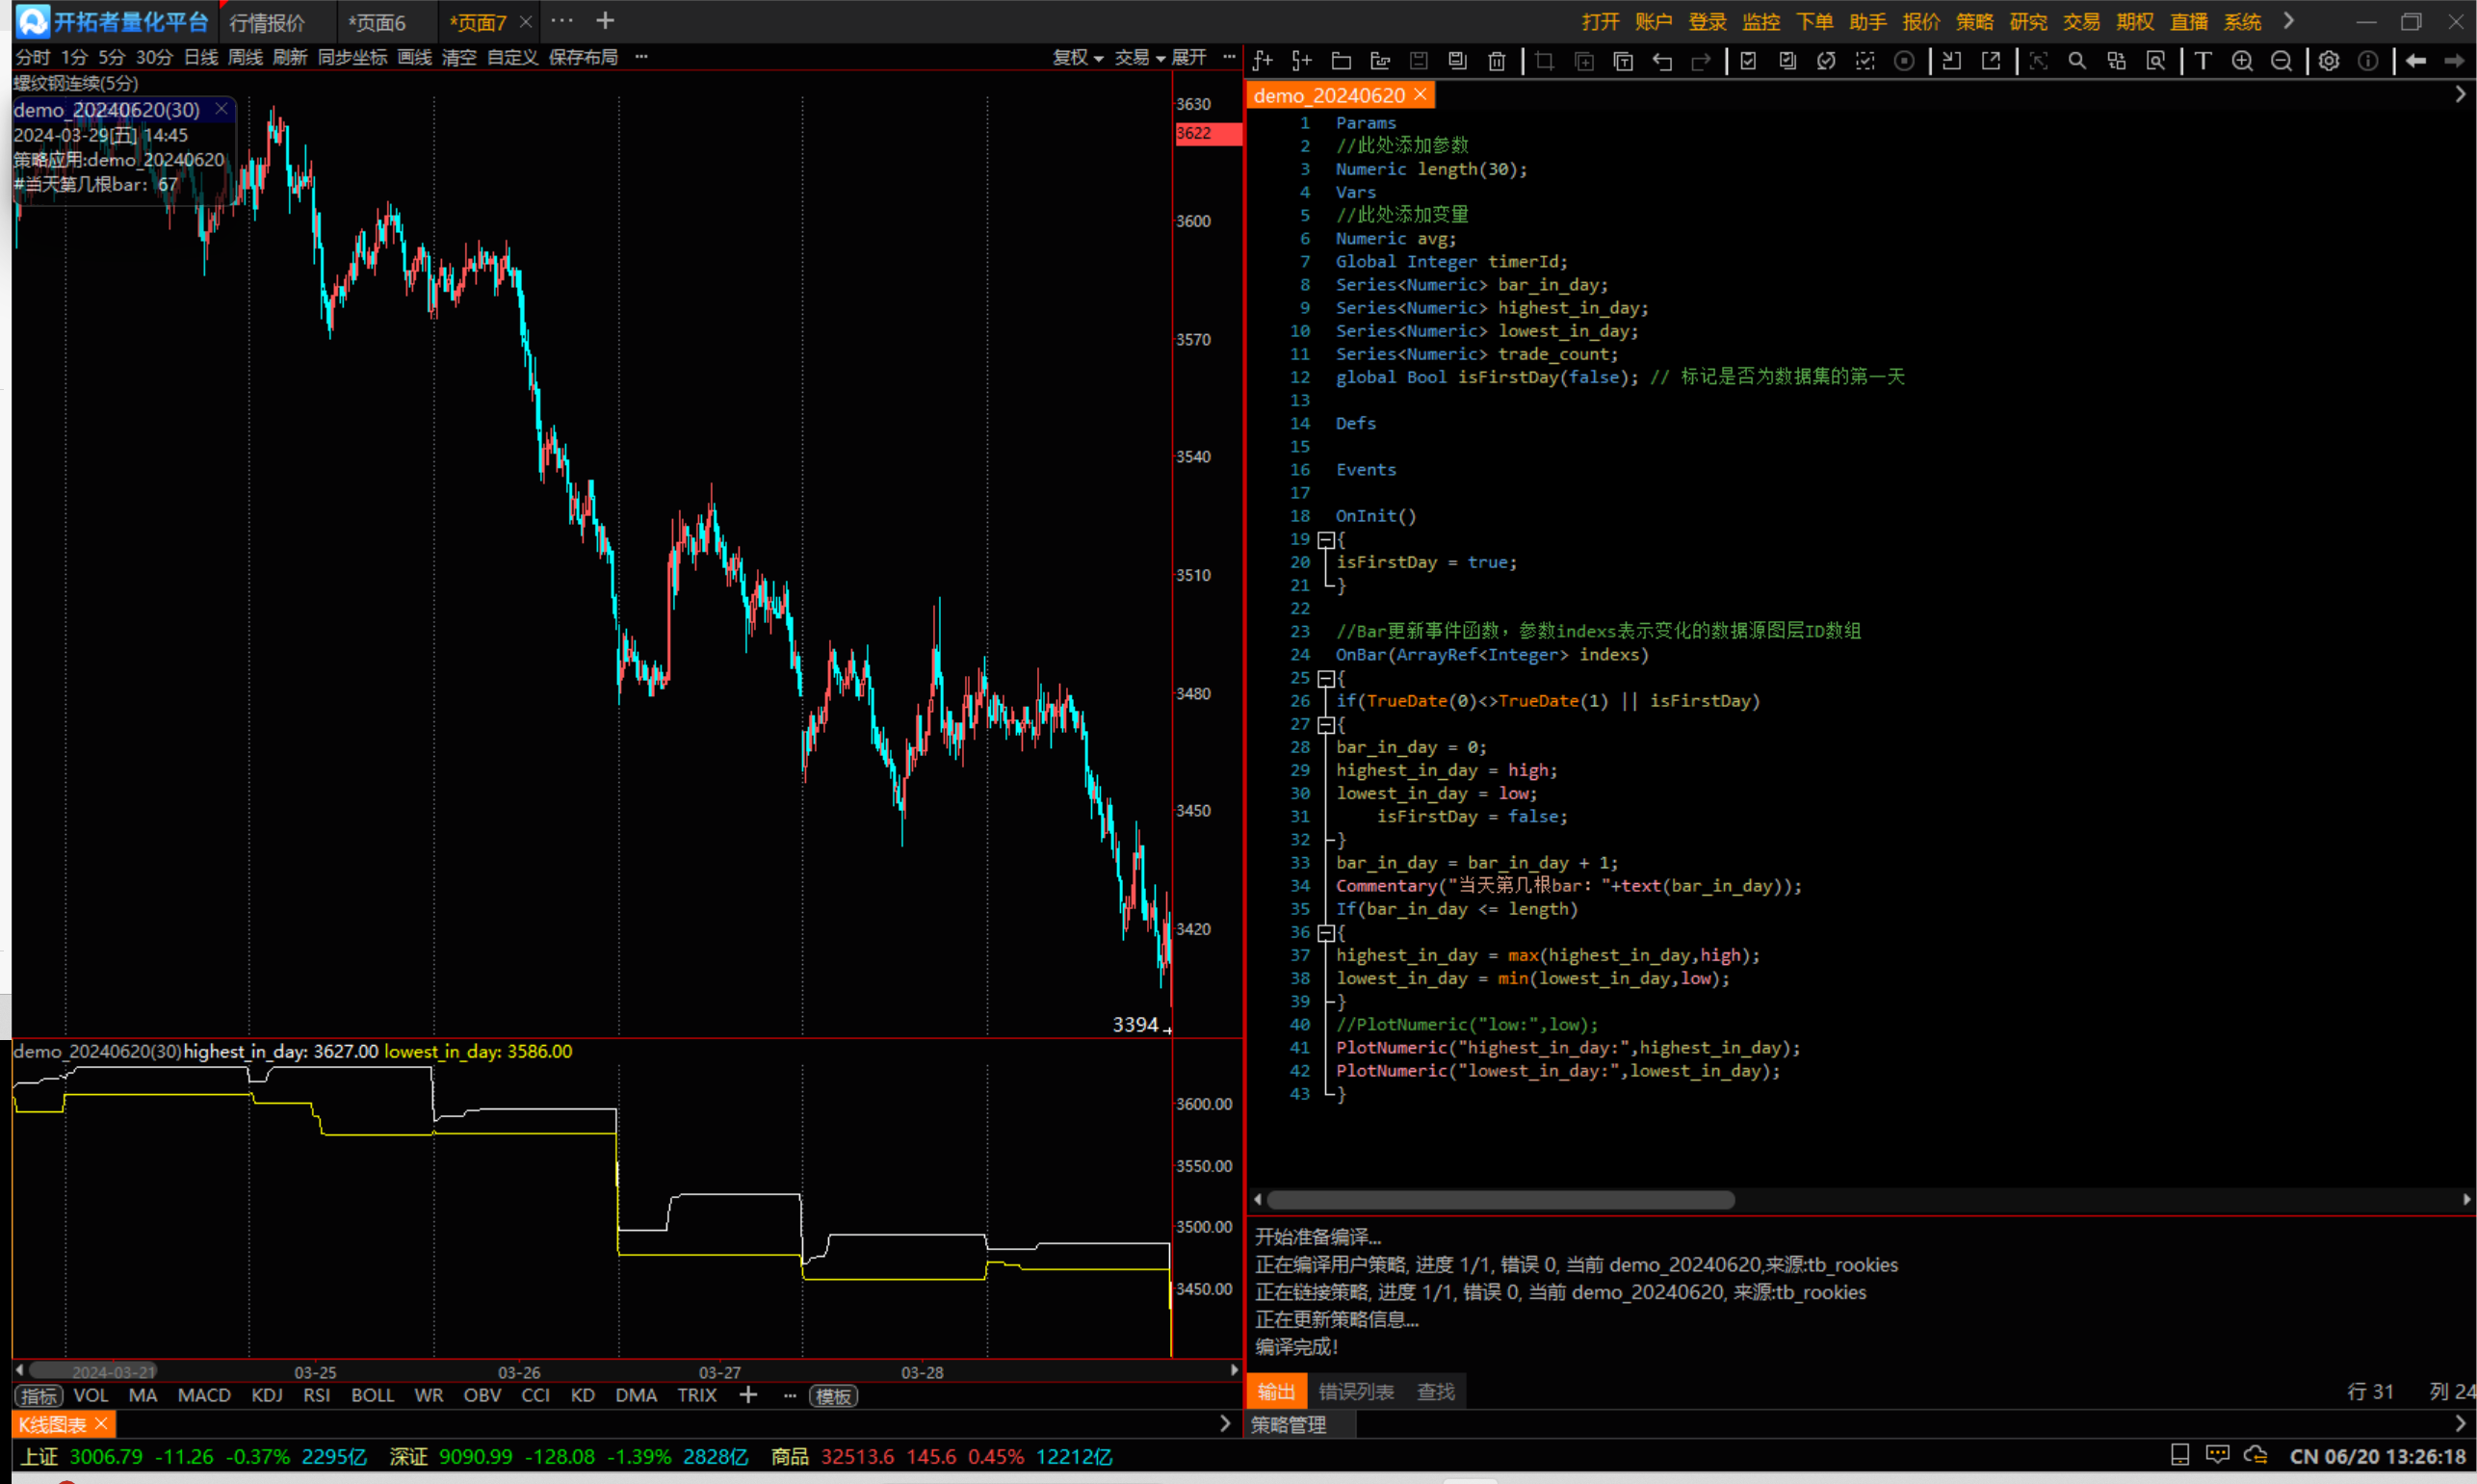Switch to the 行情报价 tab
Image resolution: width=2477 pixels, height=1484 pixels.
tap(267, 22)
